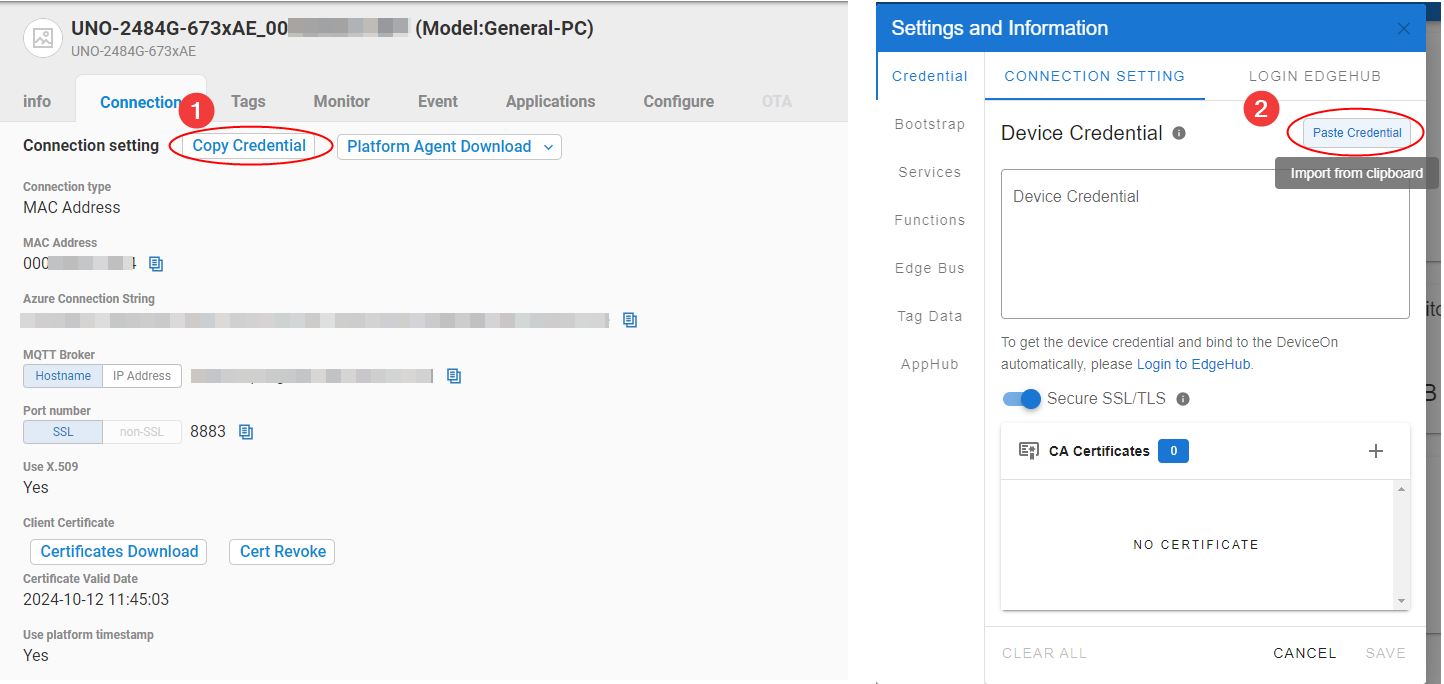Screen dimensions: 1444x684
Task: Select IP Address for MQTT Broker
Action: point(142,376)
